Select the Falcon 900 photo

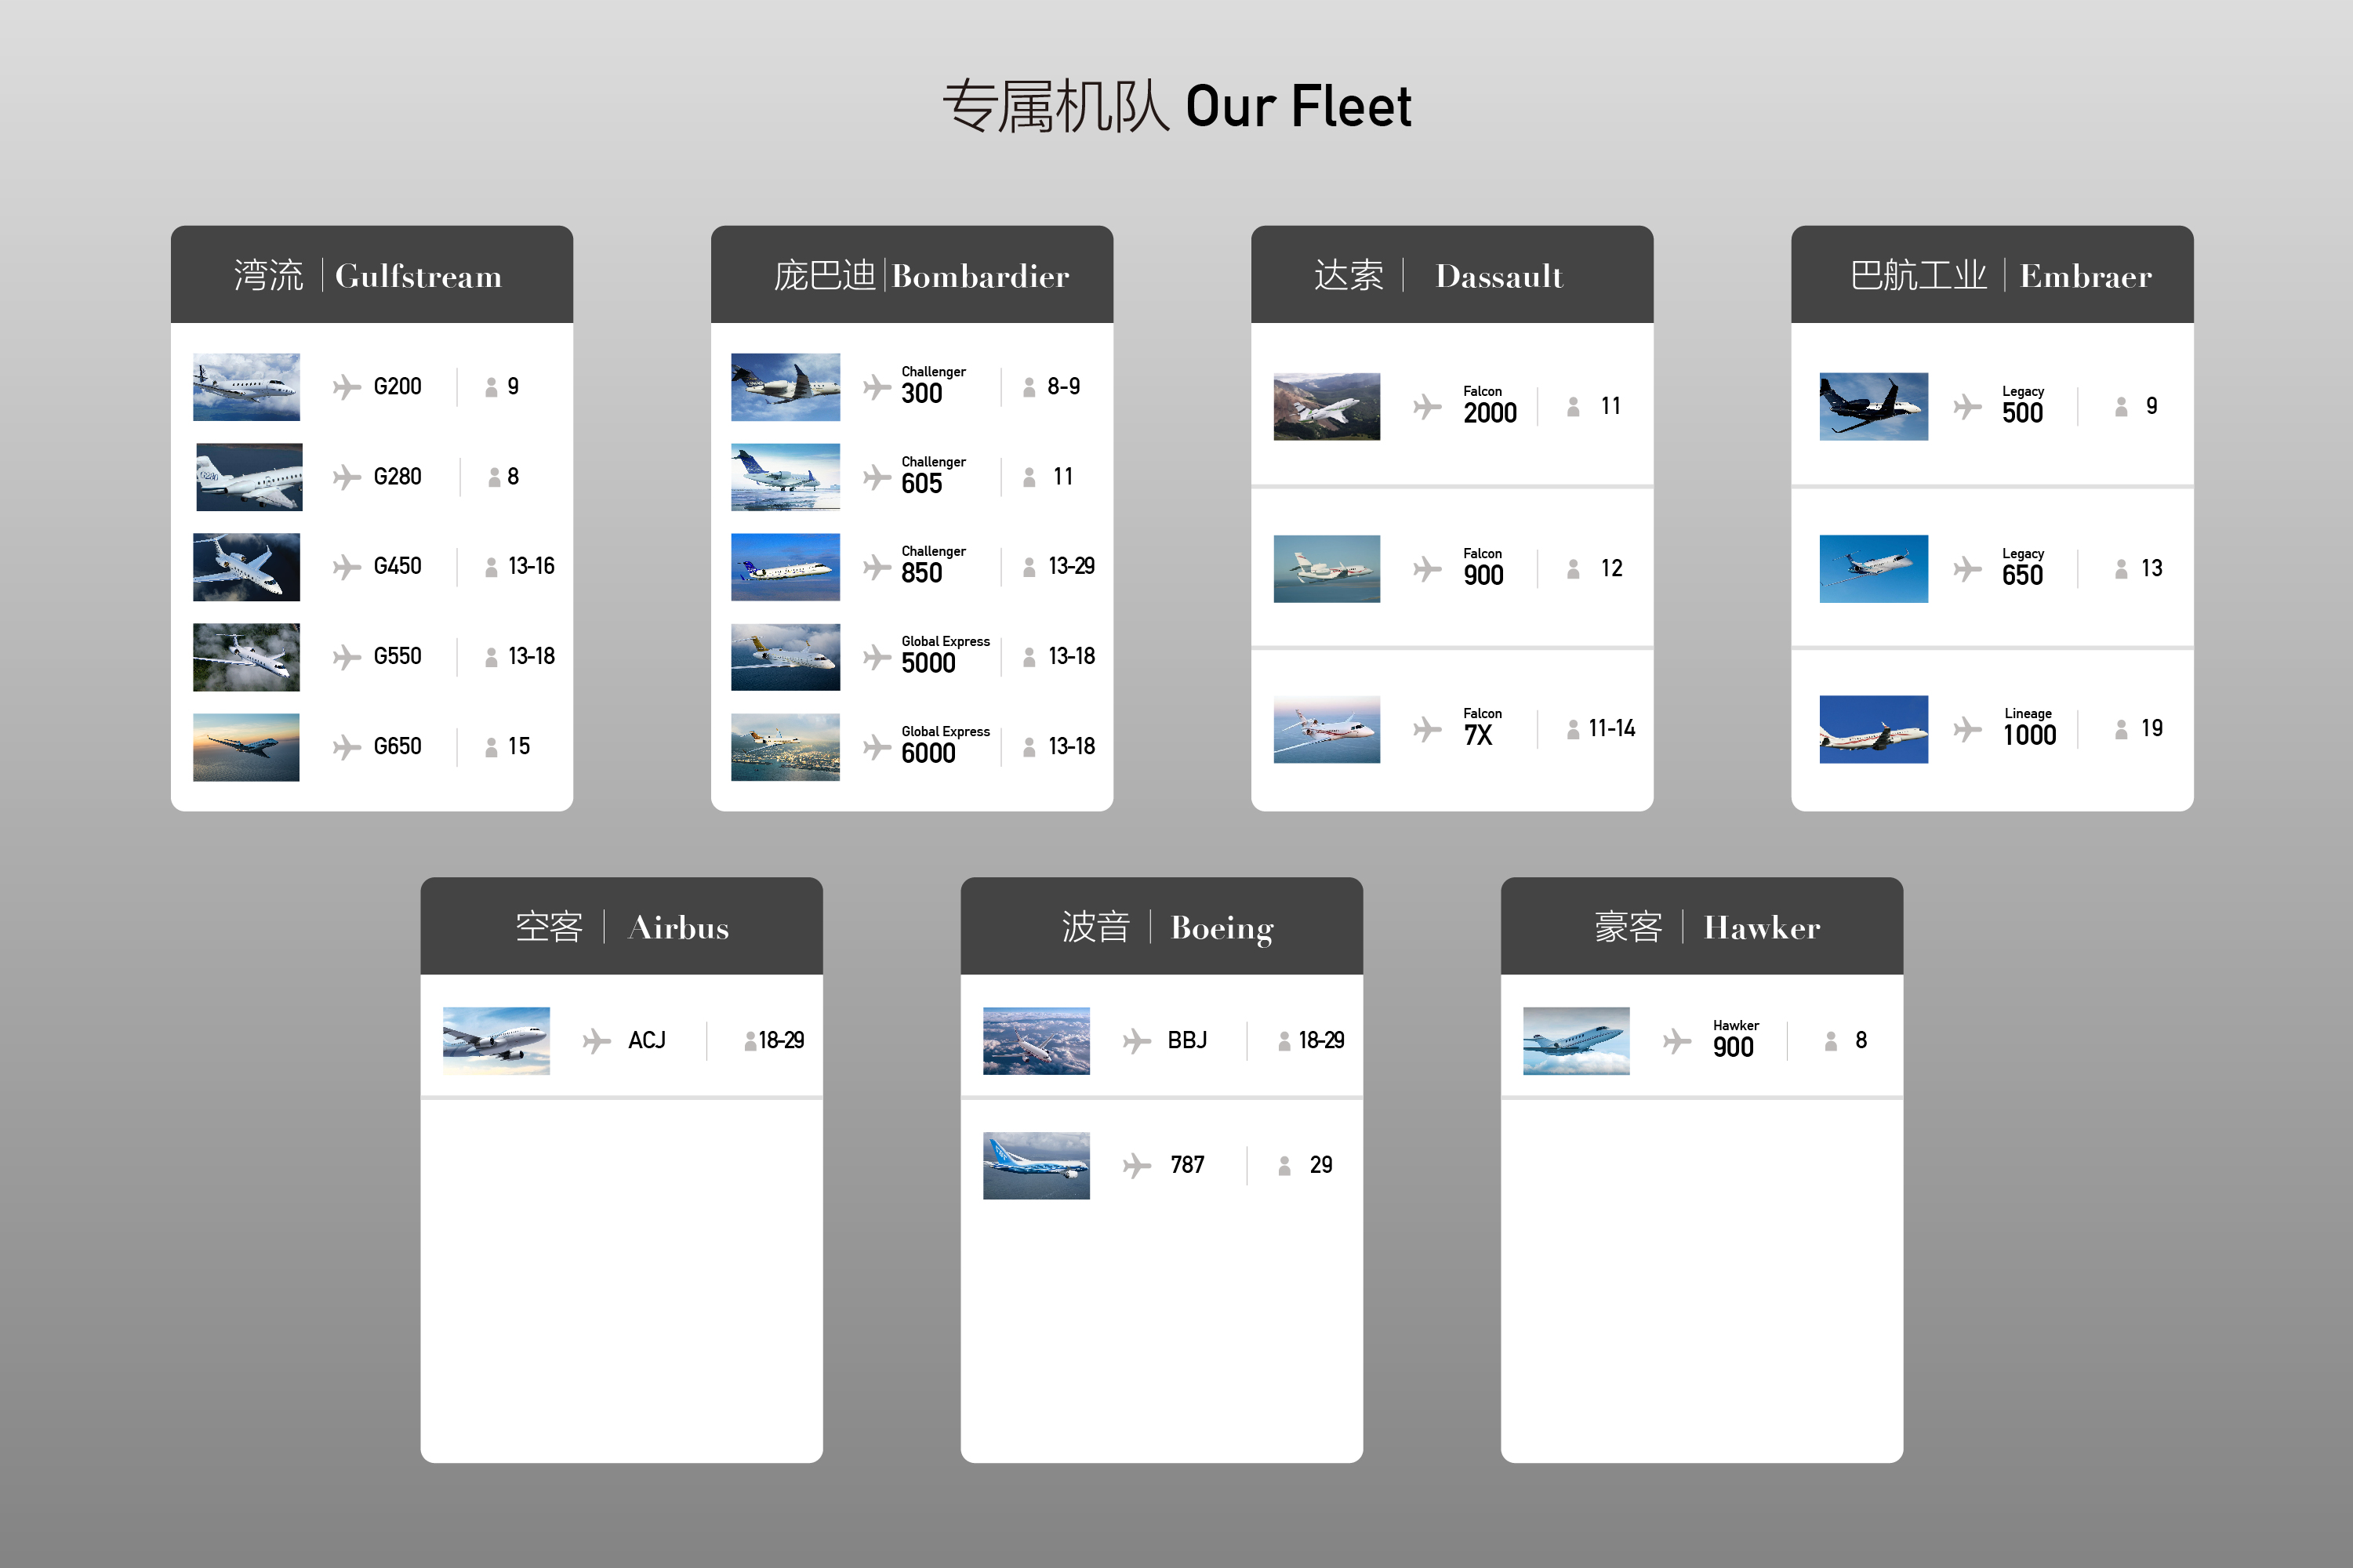coord(1326,569)
